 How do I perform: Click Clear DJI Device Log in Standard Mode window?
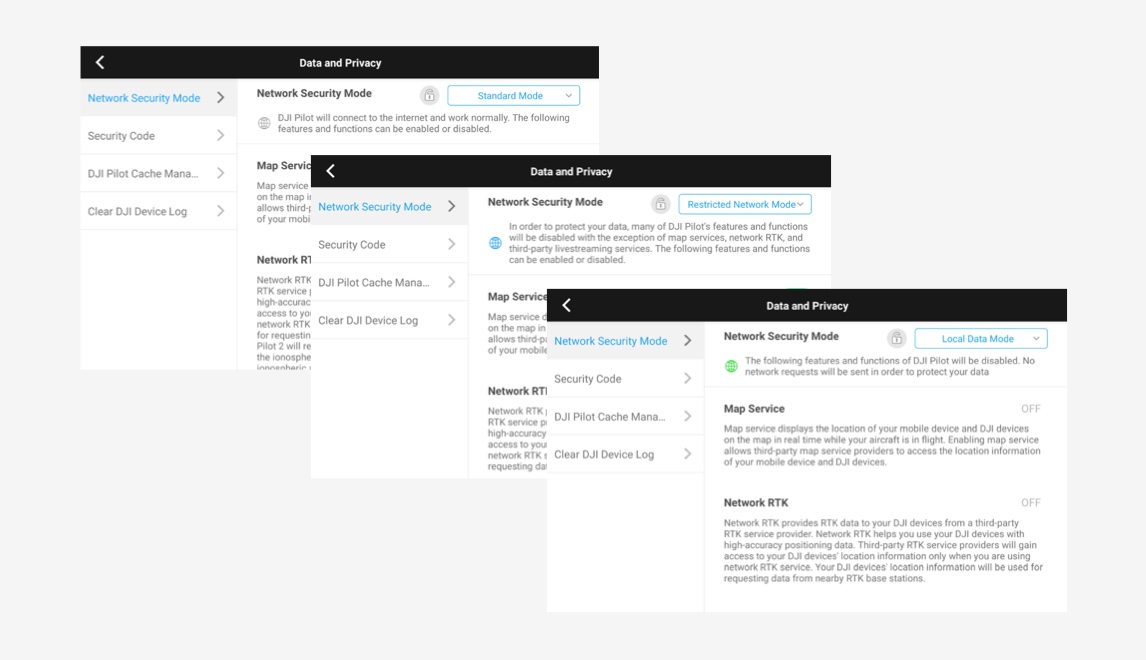pos(156,212)
